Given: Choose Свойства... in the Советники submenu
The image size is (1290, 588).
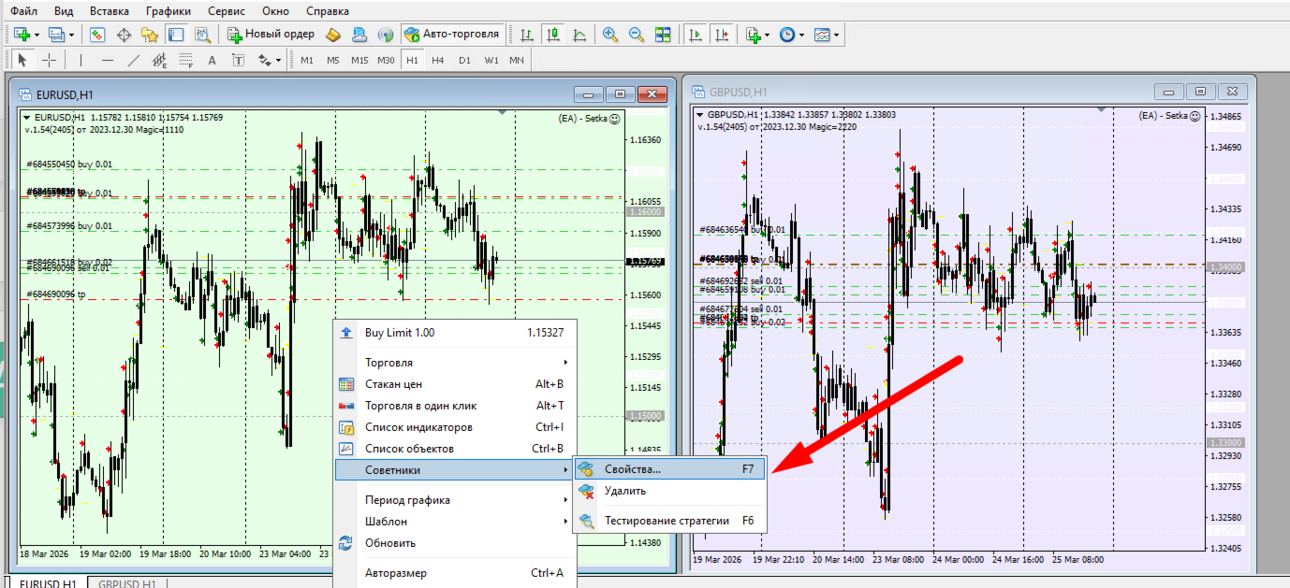Looking at the screenshot, I should (669, 469).
